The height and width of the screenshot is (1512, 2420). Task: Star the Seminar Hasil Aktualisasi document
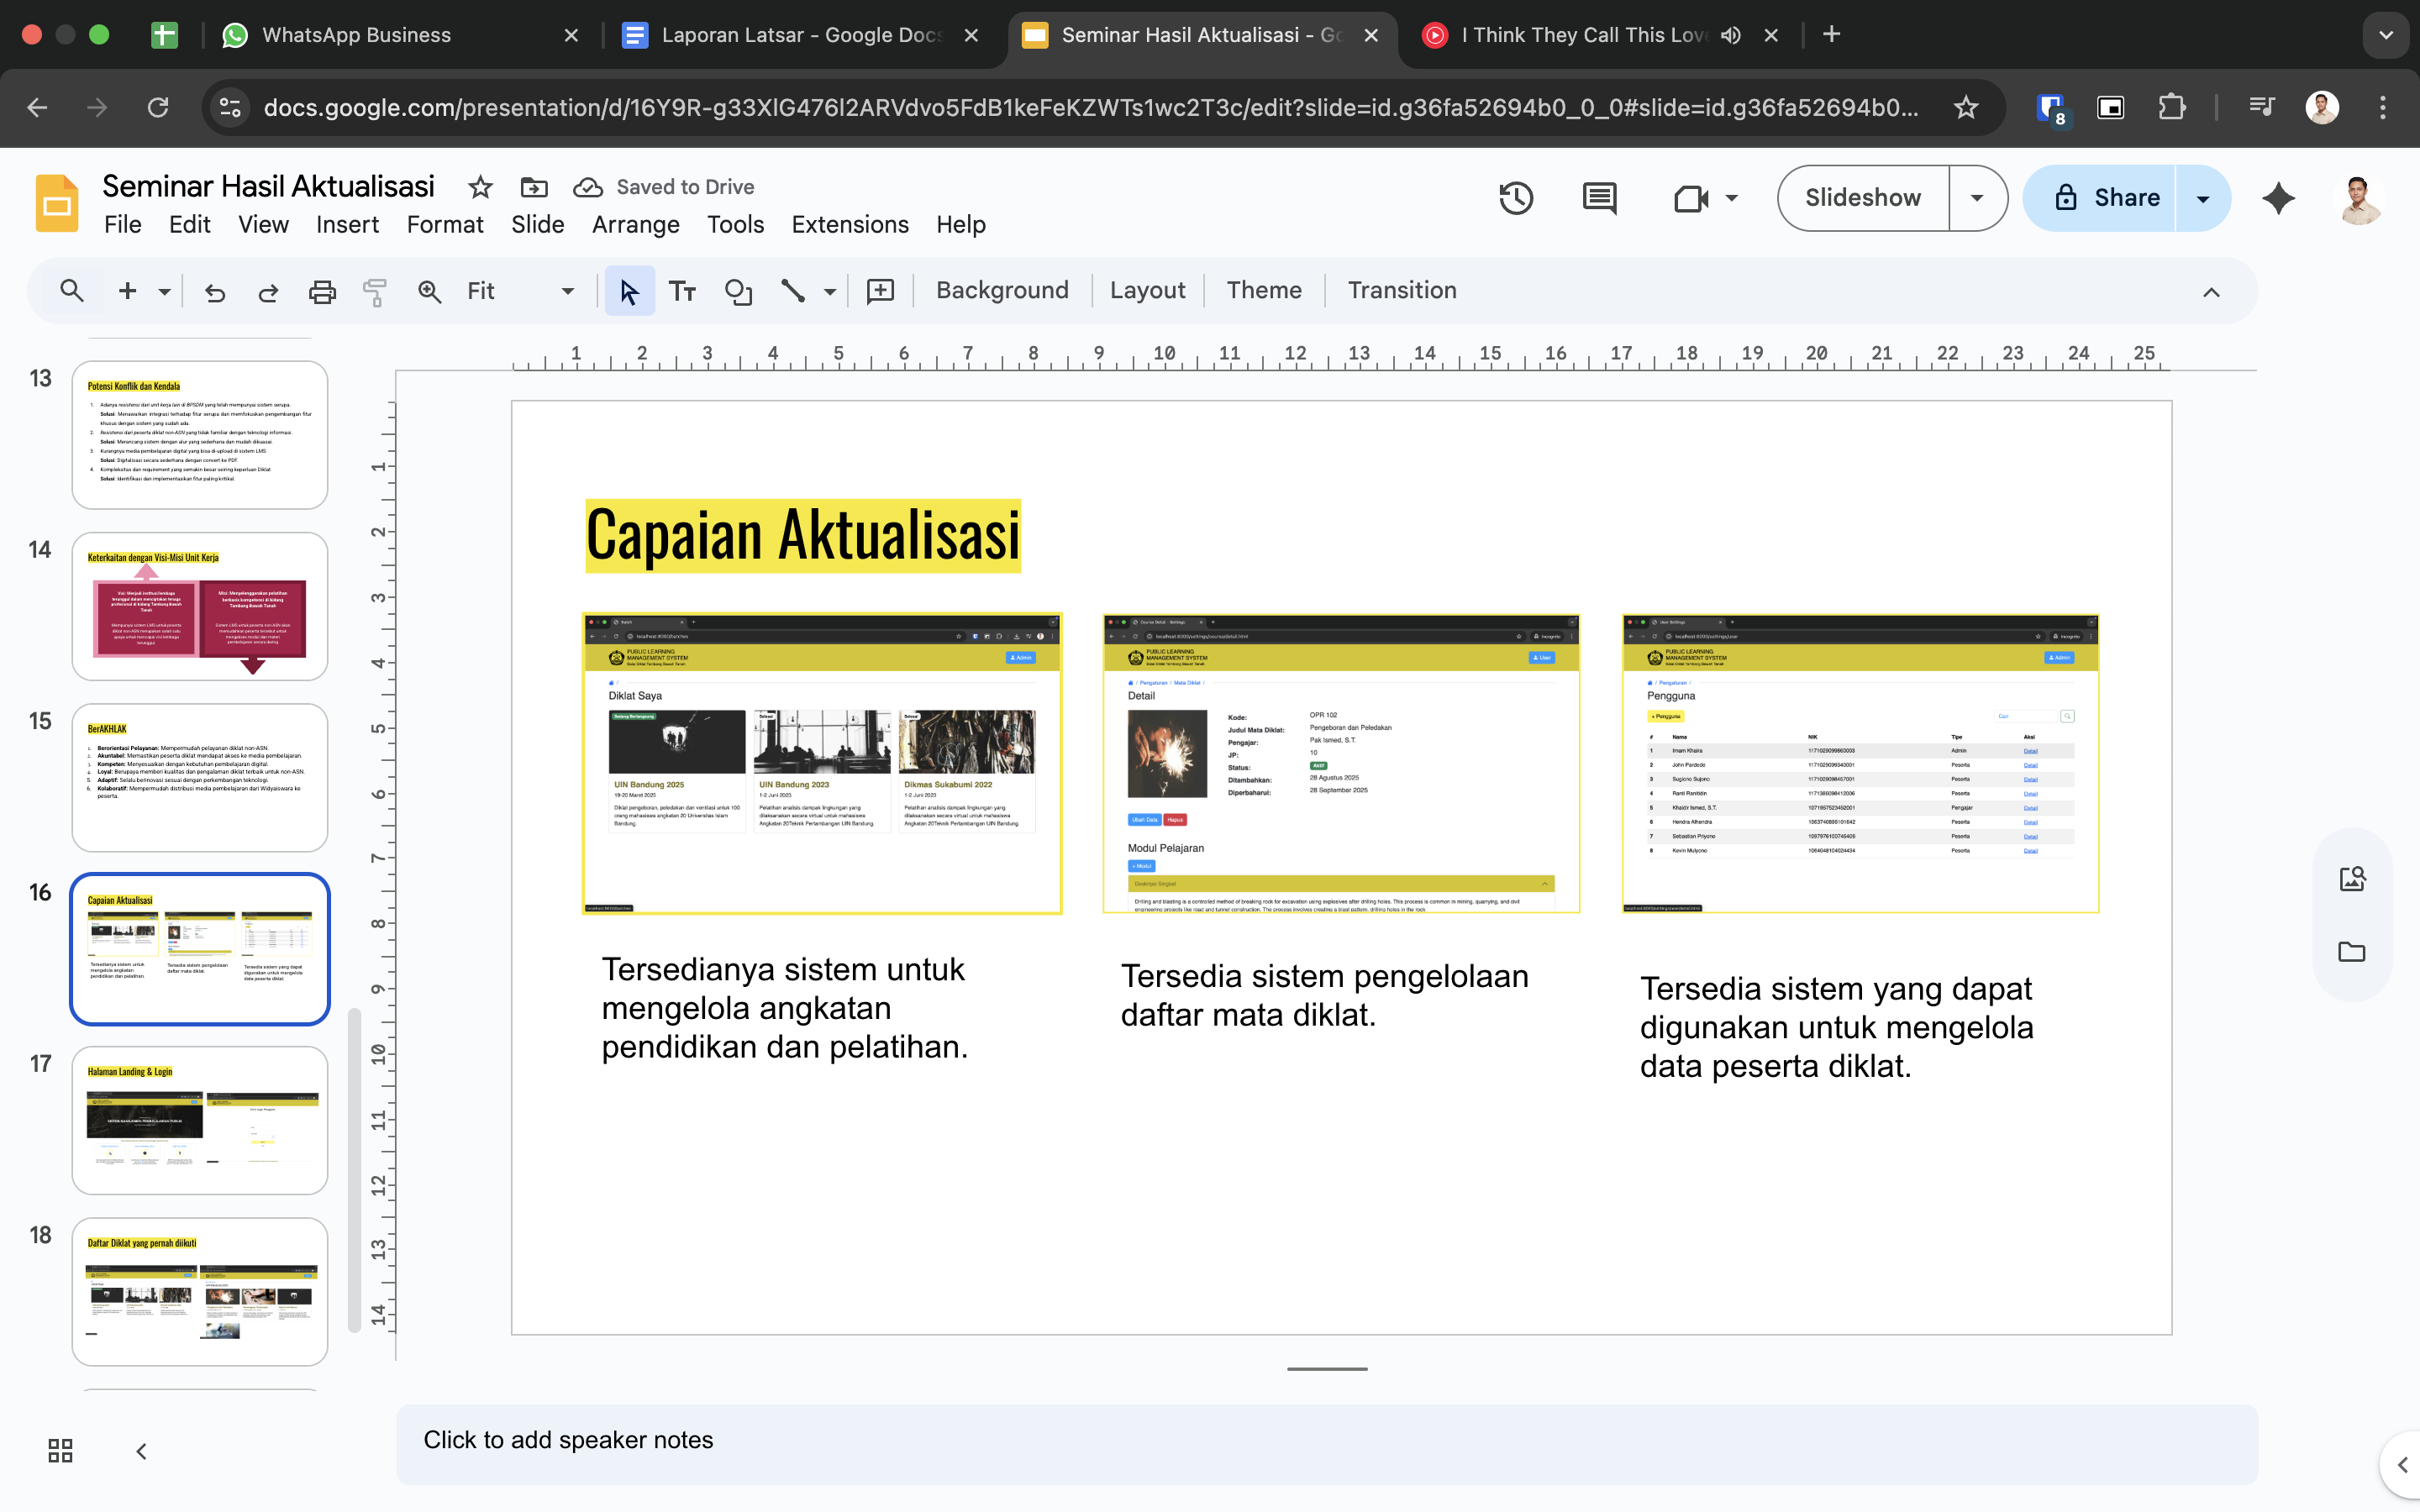pos(480,187)
